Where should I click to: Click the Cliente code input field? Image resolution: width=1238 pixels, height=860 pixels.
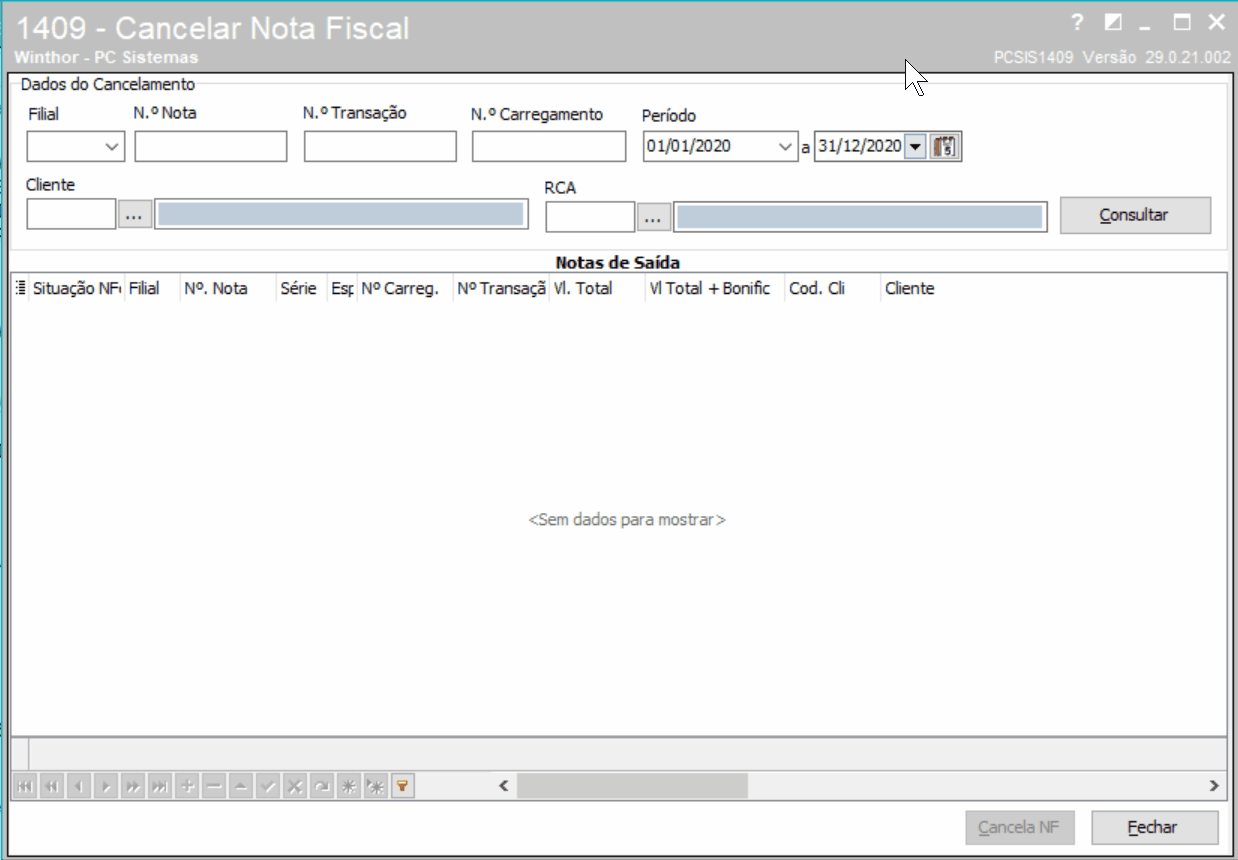(x=72, y=214)
